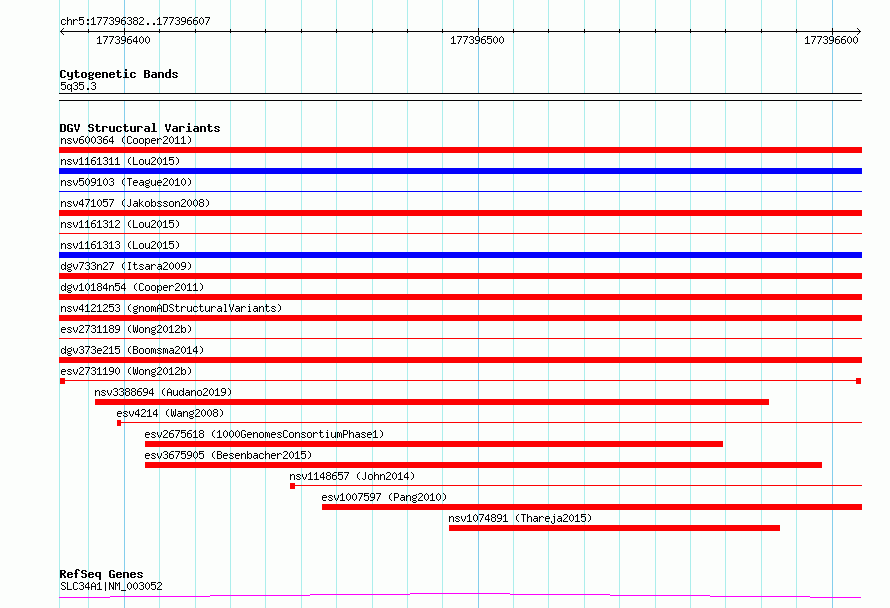Click the 177396400 ruler position label

coord(123,40)
